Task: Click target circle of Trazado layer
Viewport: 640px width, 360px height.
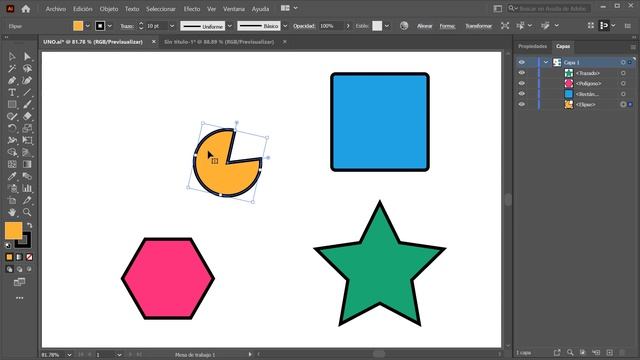Action: (623, 73)
